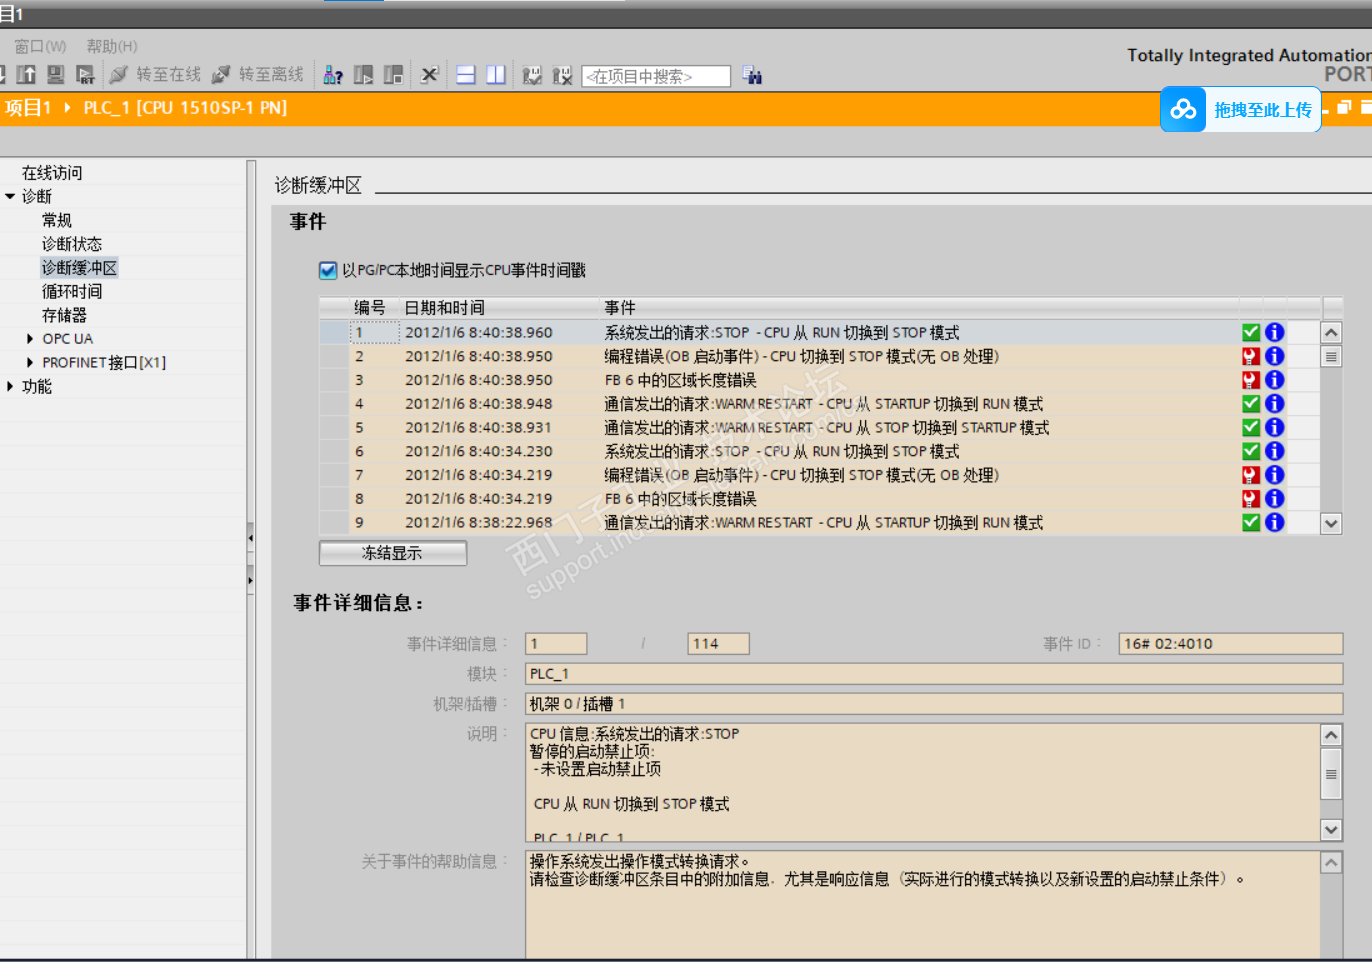The image size is (1372, 962).
Task: Click the RT runtime simulation toolbar icon
Action: 85,75
